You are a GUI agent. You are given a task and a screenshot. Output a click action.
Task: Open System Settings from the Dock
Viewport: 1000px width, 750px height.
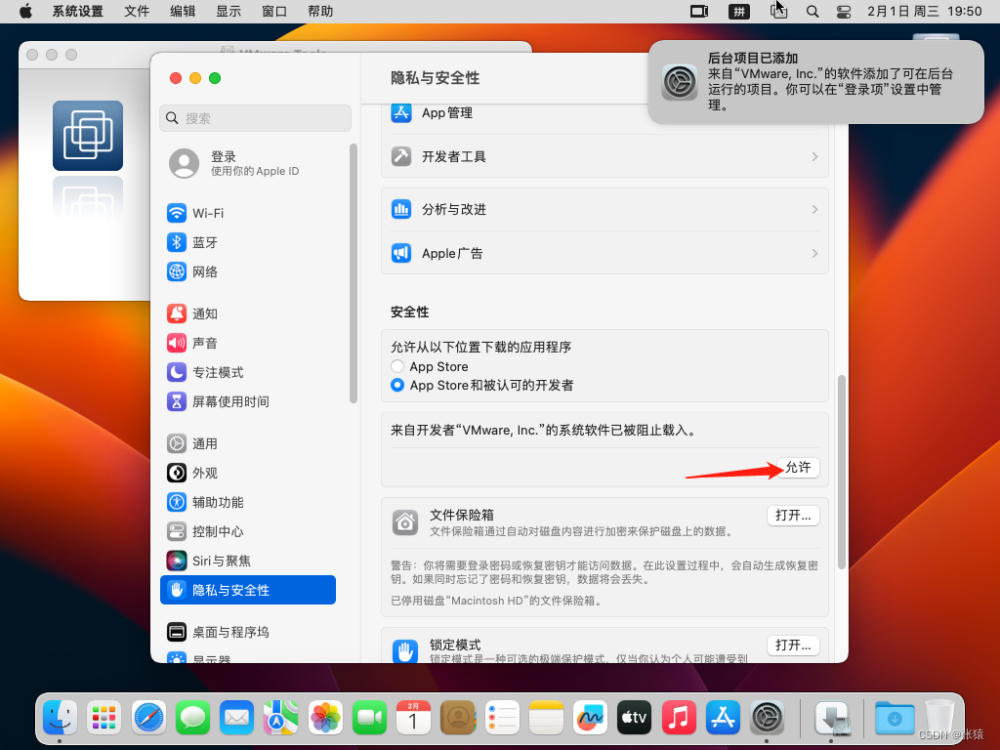pos(767,717)
